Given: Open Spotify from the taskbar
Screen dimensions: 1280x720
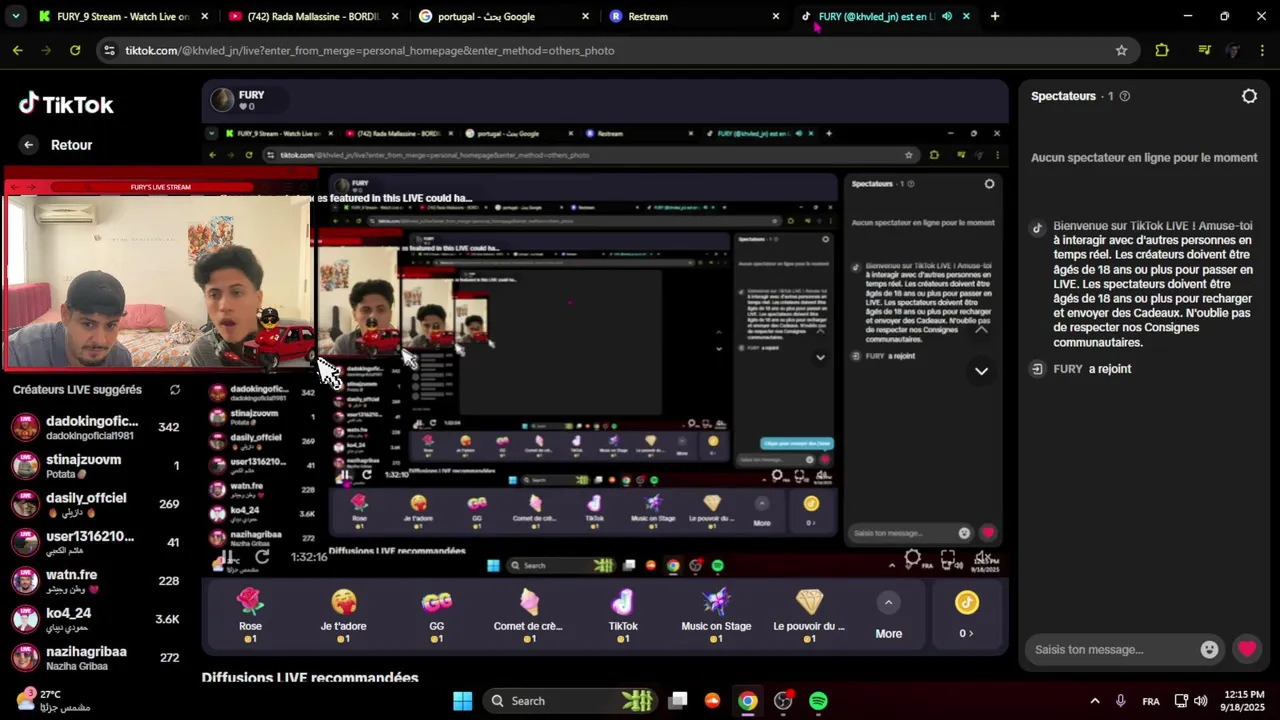Looking at the screenshot, I should click(x=818, y=701).
